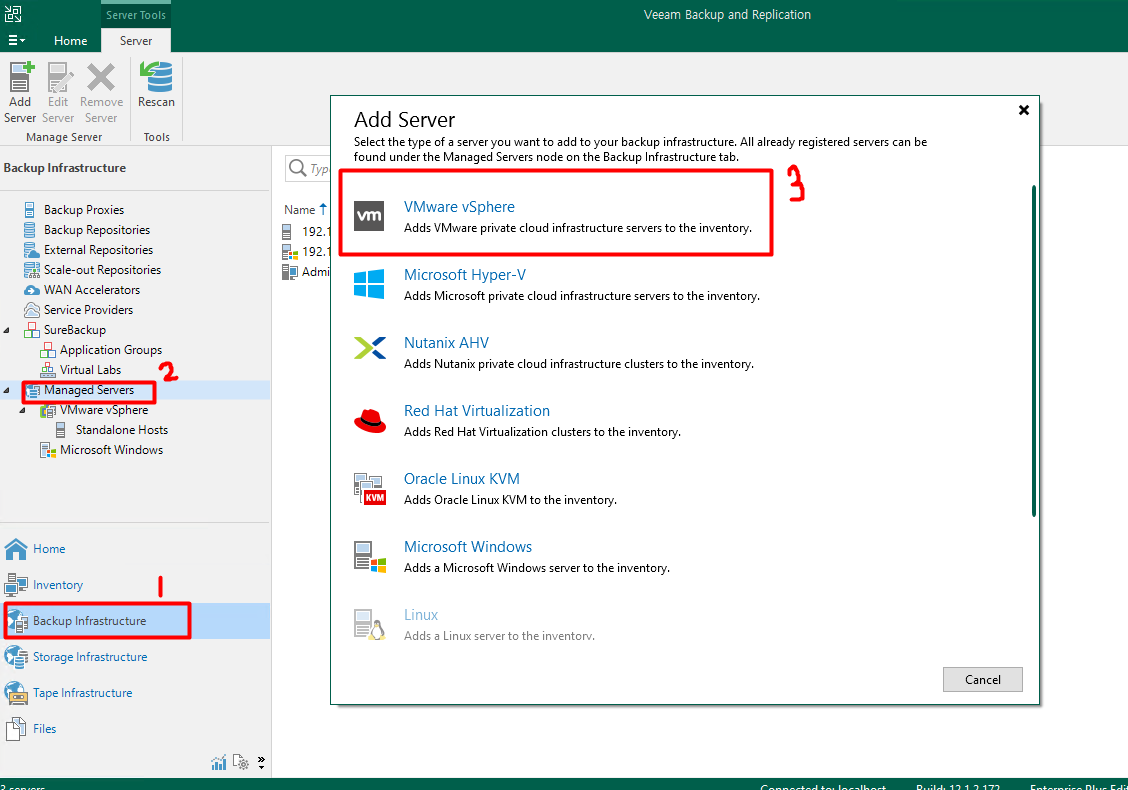Open Scale-out Repositories node
Screen dimensions: 1128x790
(x=102, y=270)
